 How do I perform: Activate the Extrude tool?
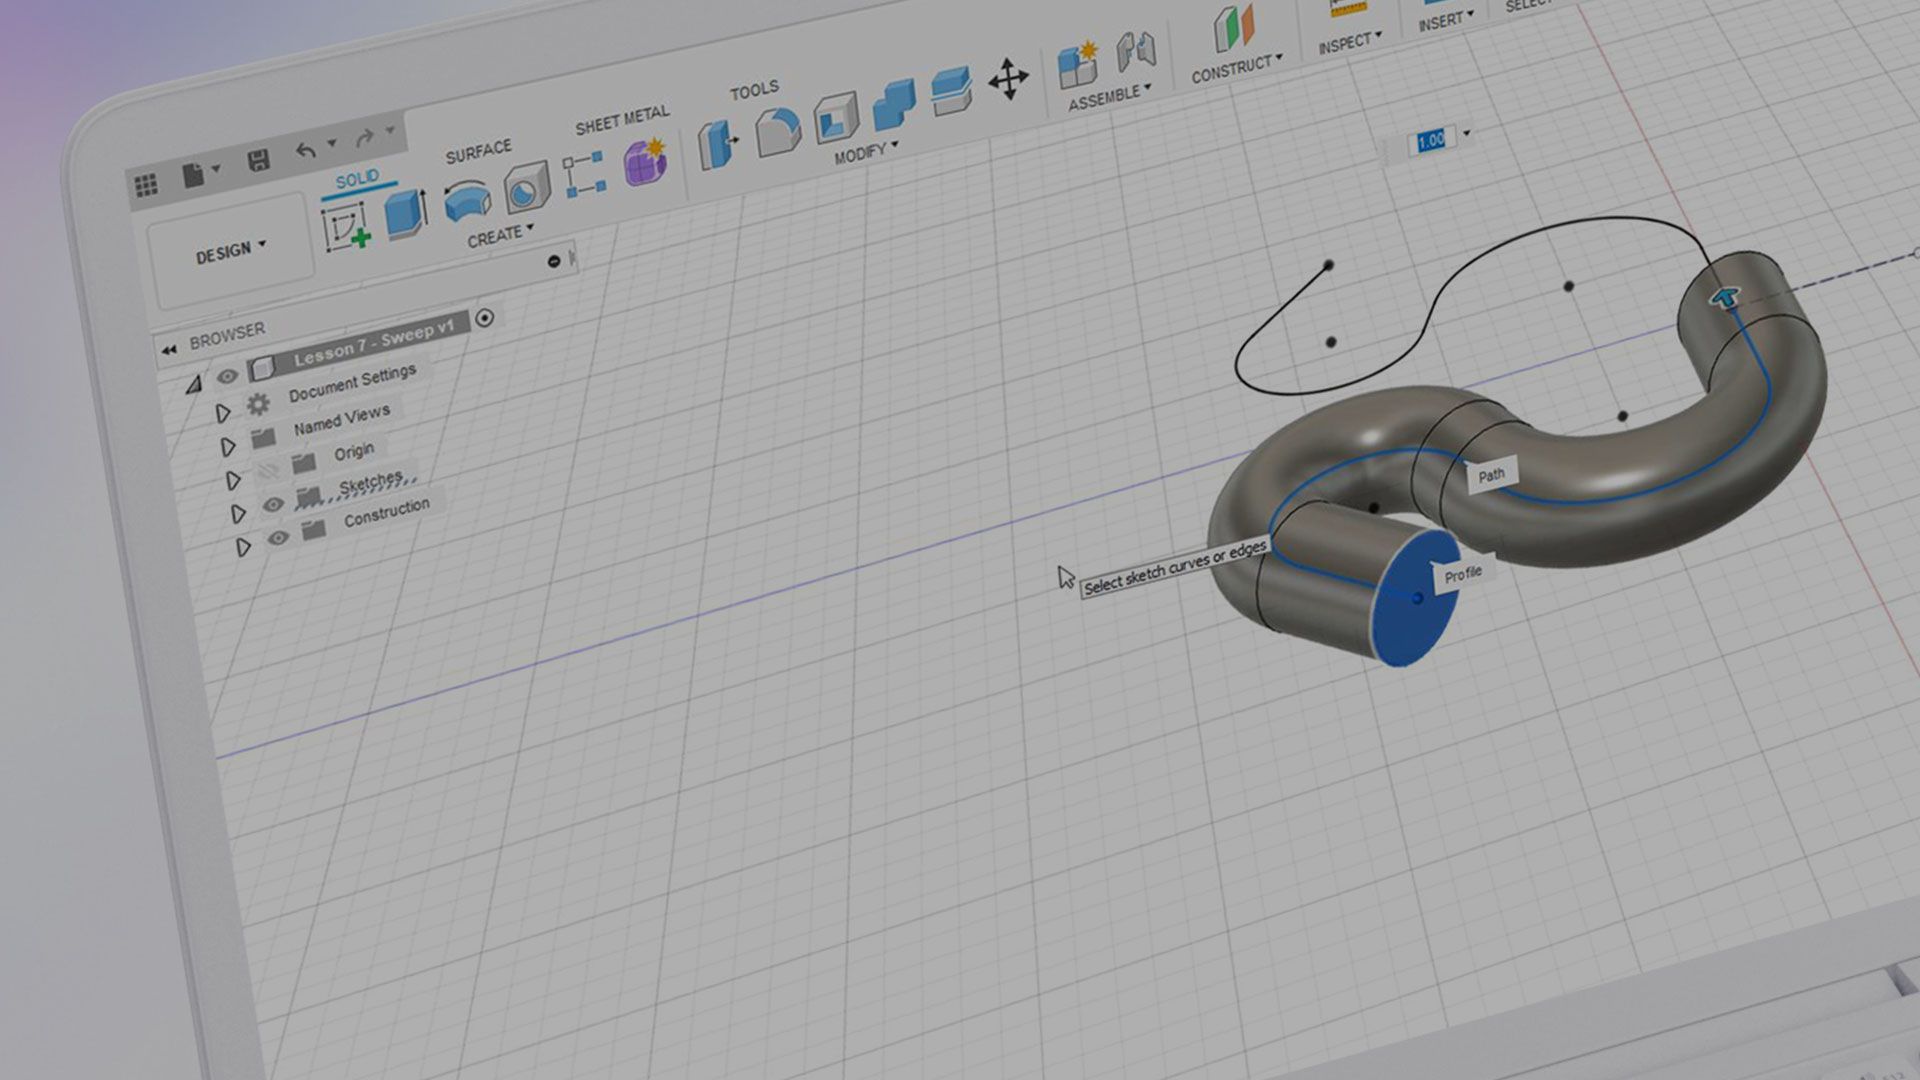pos(404,208)
